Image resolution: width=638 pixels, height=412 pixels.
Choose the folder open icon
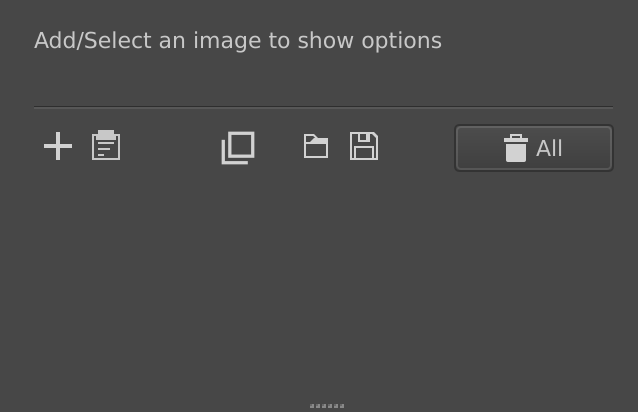tap(316, 146)
